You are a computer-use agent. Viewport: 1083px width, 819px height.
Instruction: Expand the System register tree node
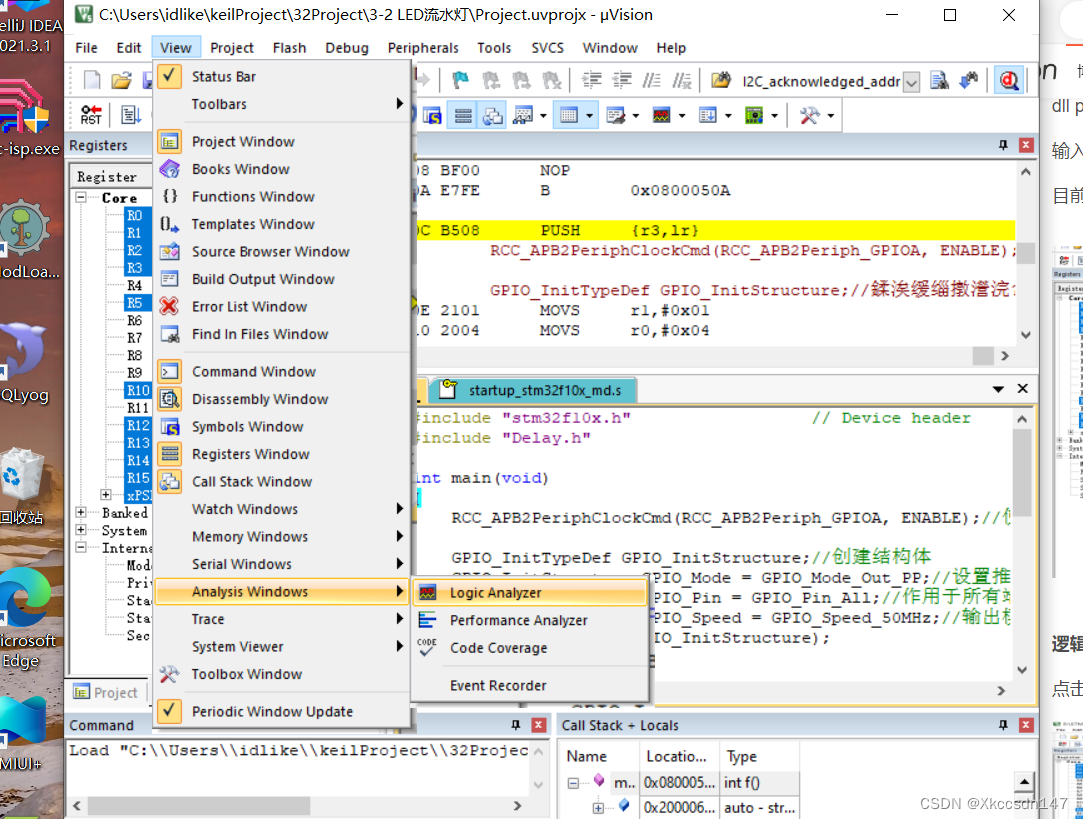click(81, 530)
